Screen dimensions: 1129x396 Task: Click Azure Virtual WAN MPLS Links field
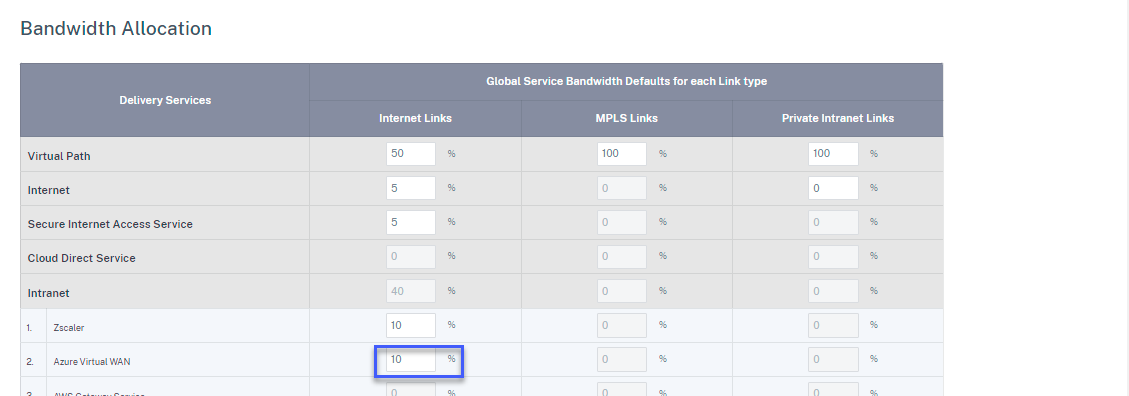point(621,359)
